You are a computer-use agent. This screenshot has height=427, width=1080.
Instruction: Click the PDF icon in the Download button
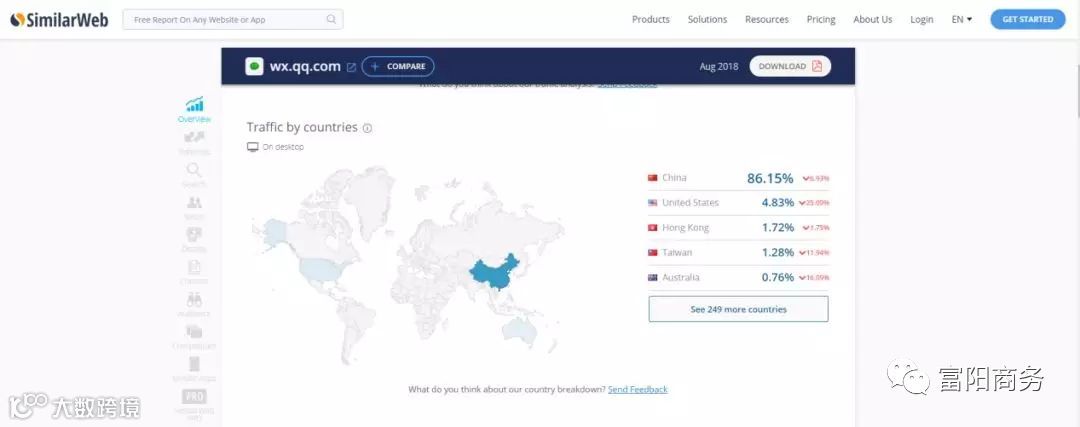point(818,66)
